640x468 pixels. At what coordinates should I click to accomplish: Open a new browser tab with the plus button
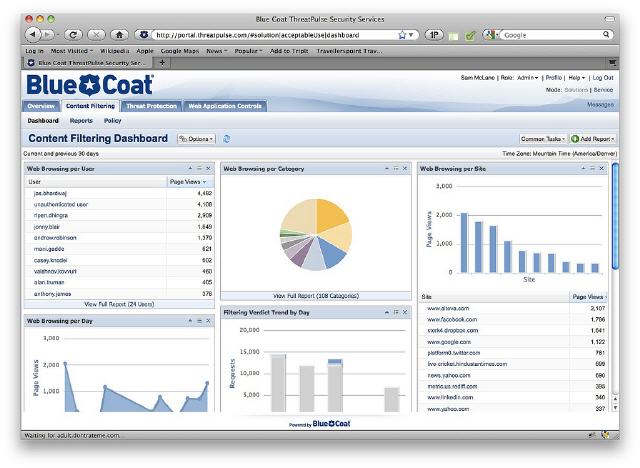pyautogui.click(x=162, y=62)
